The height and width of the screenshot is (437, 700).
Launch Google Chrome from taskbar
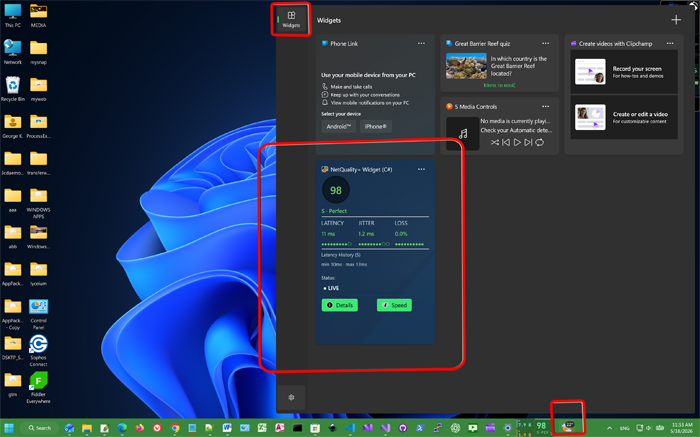(175, 428)
